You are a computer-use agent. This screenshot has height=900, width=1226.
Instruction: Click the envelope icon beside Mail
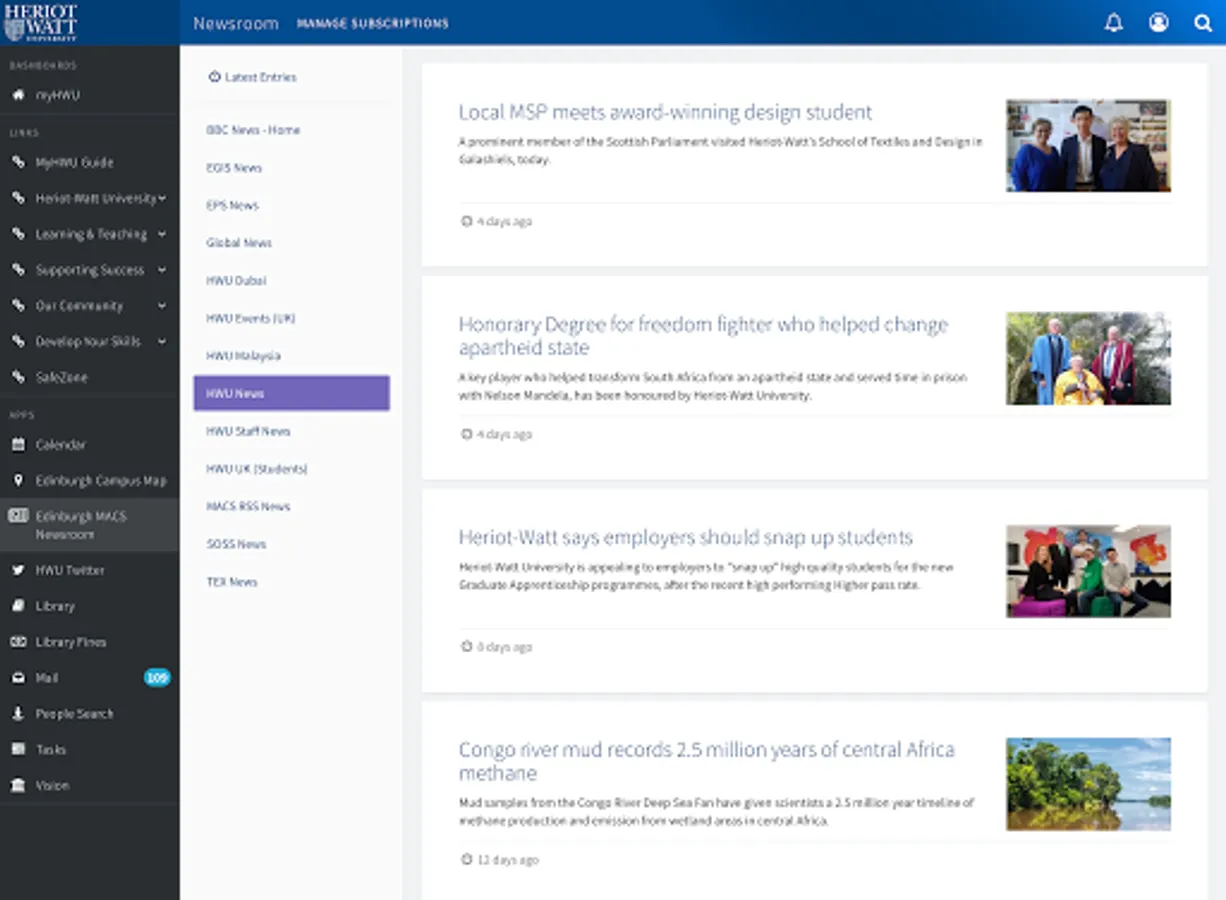[18, 678]
